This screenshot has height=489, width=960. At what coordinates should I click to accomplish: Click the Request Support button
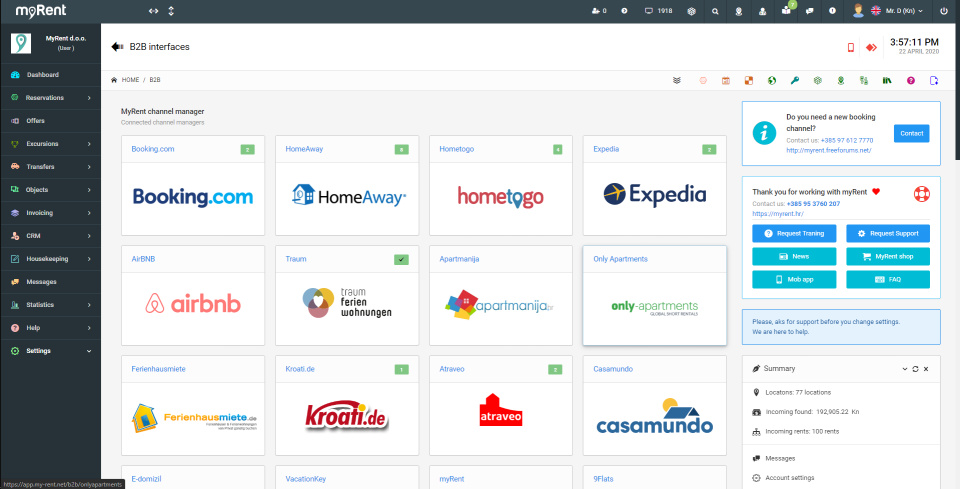pos(888,233)
